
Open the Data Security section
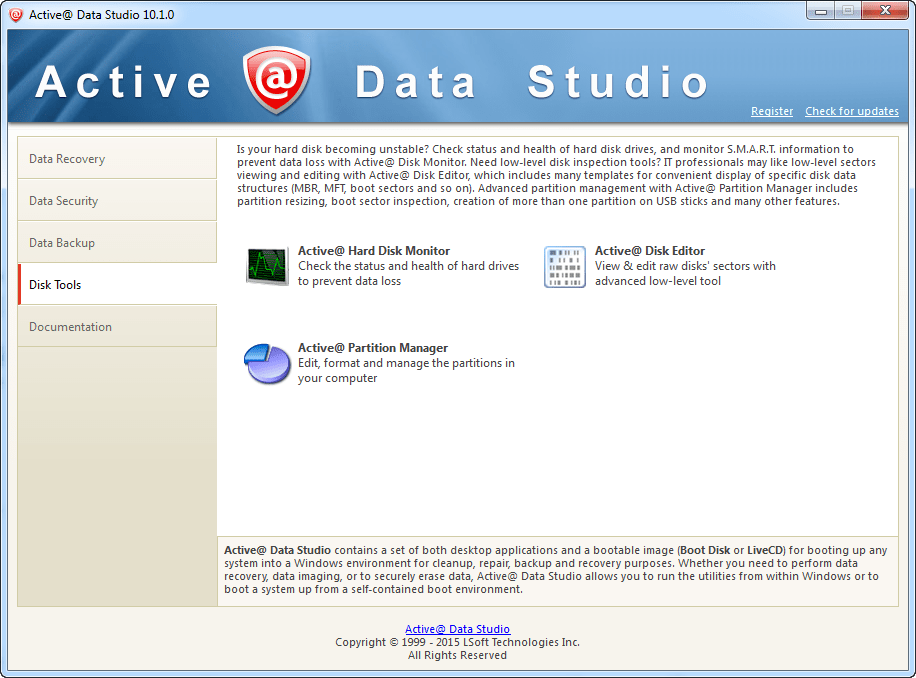coord(117,200)
